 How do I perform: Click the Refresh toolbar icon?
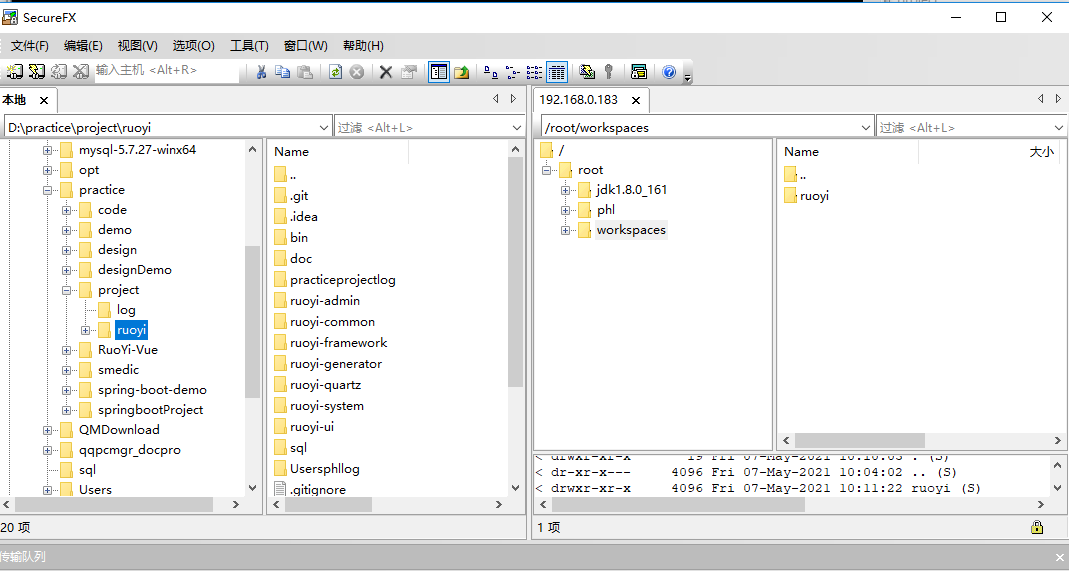(335, 72)
